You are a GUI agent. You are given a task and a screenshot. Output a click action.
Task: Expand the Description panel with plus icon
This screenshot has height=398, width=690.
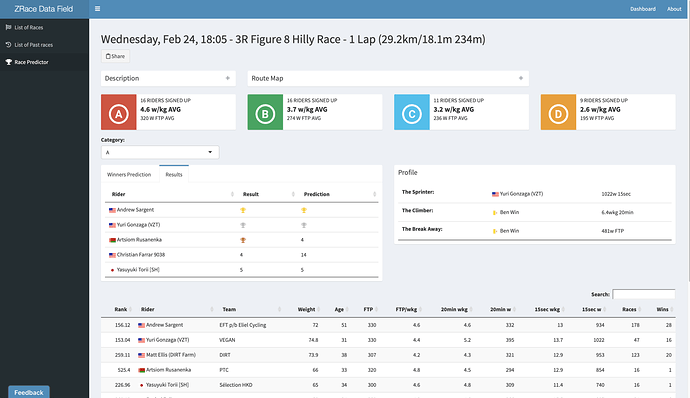click(x=228, y=78)
